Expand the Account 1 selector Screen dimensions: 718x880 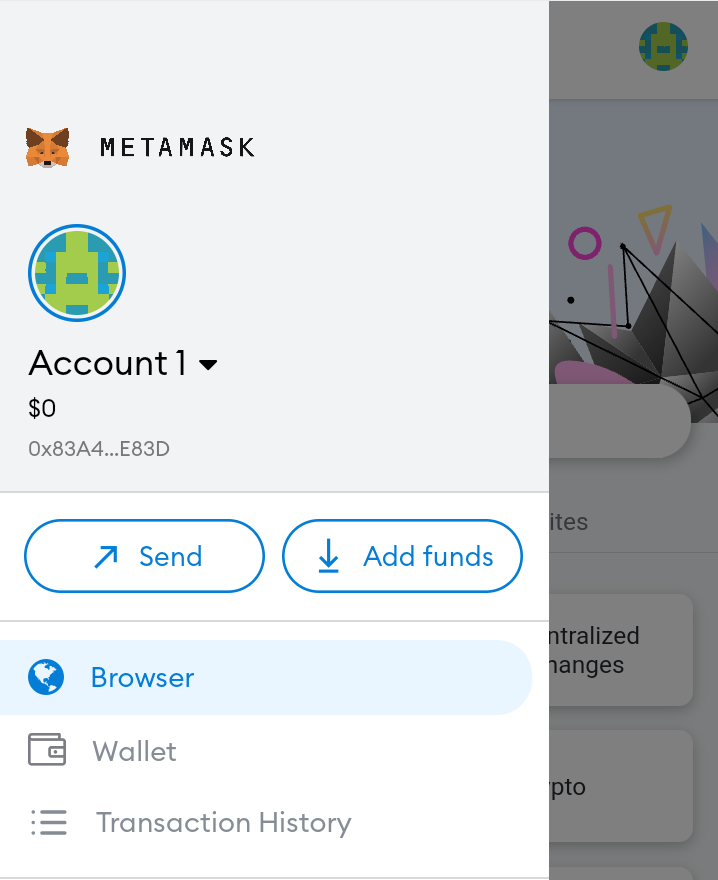(123, 363)
